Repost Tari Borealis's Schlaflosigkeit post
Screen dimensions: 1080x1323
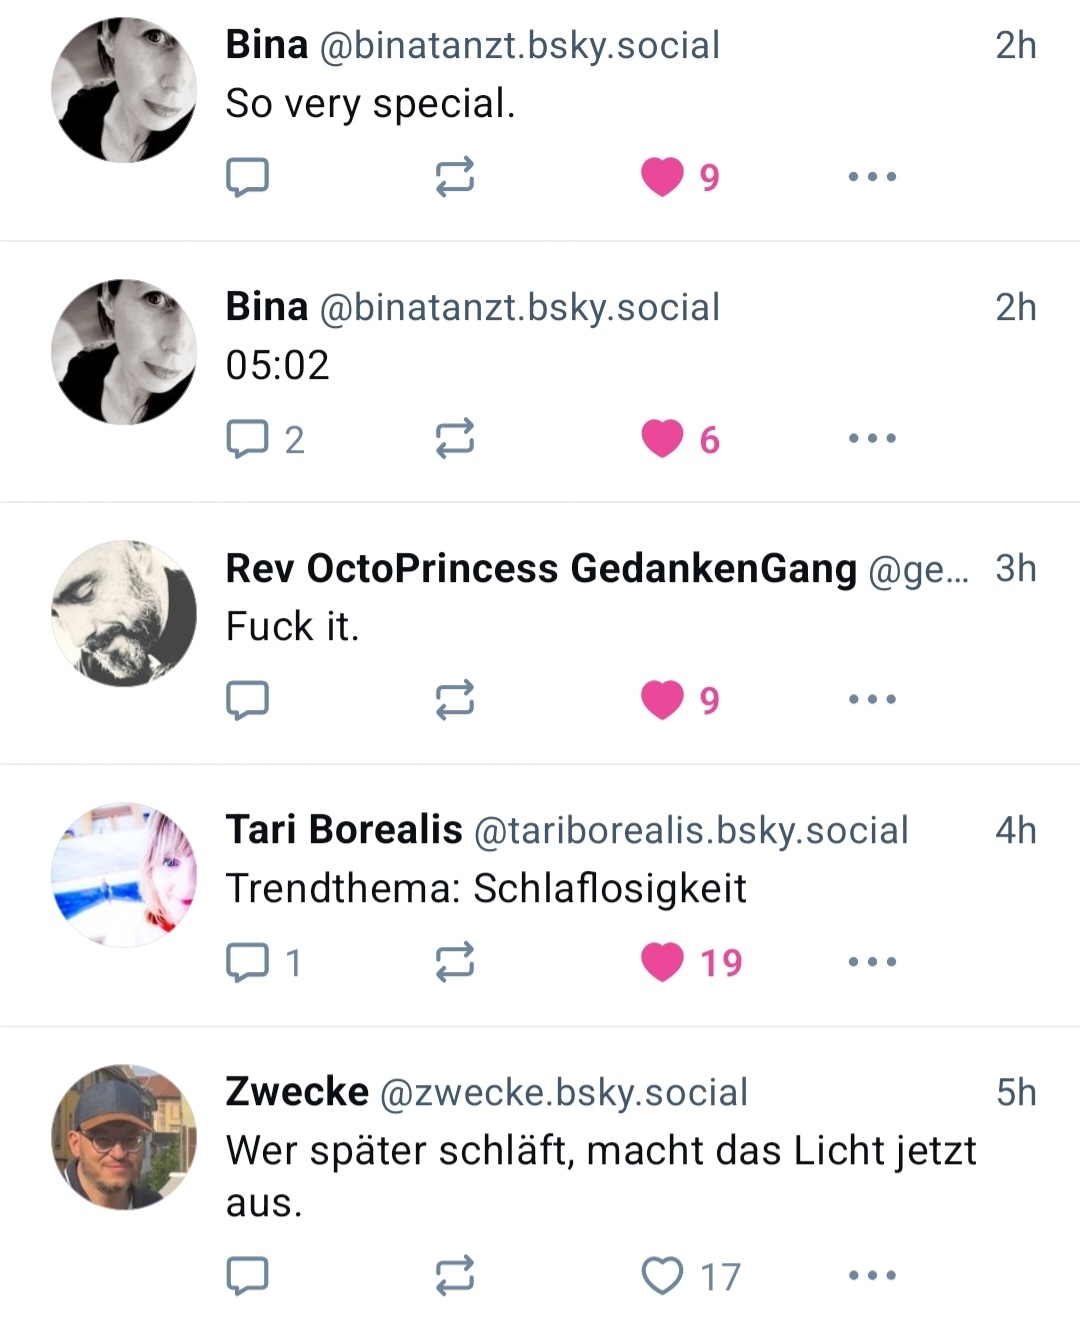454,962
